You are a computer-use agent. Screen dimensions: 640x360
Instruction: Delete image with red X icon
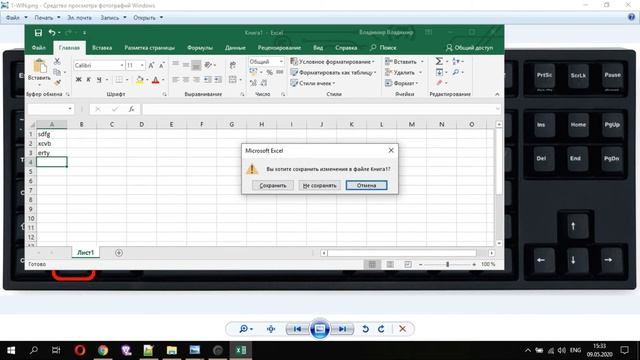click(402, 329)
